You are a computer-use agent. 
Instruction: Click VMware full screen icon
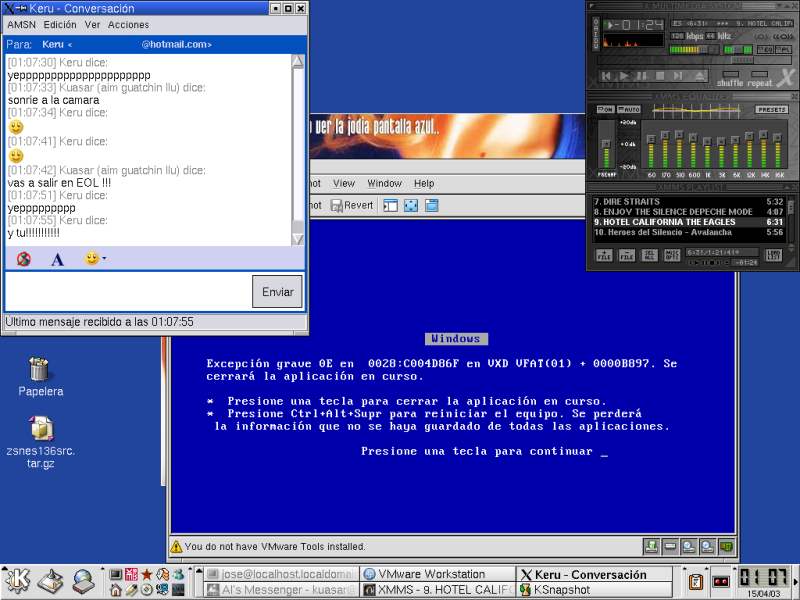point(411,206)
